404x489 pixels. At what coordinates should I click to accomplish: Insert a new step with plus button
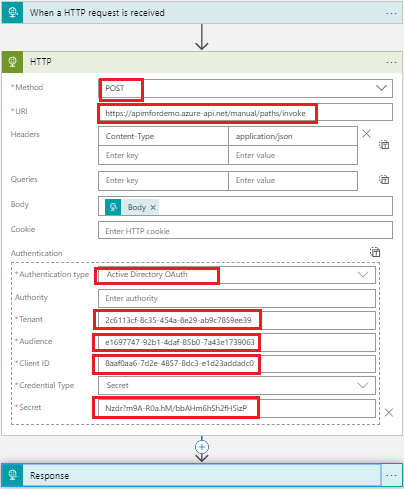(202, 447)
